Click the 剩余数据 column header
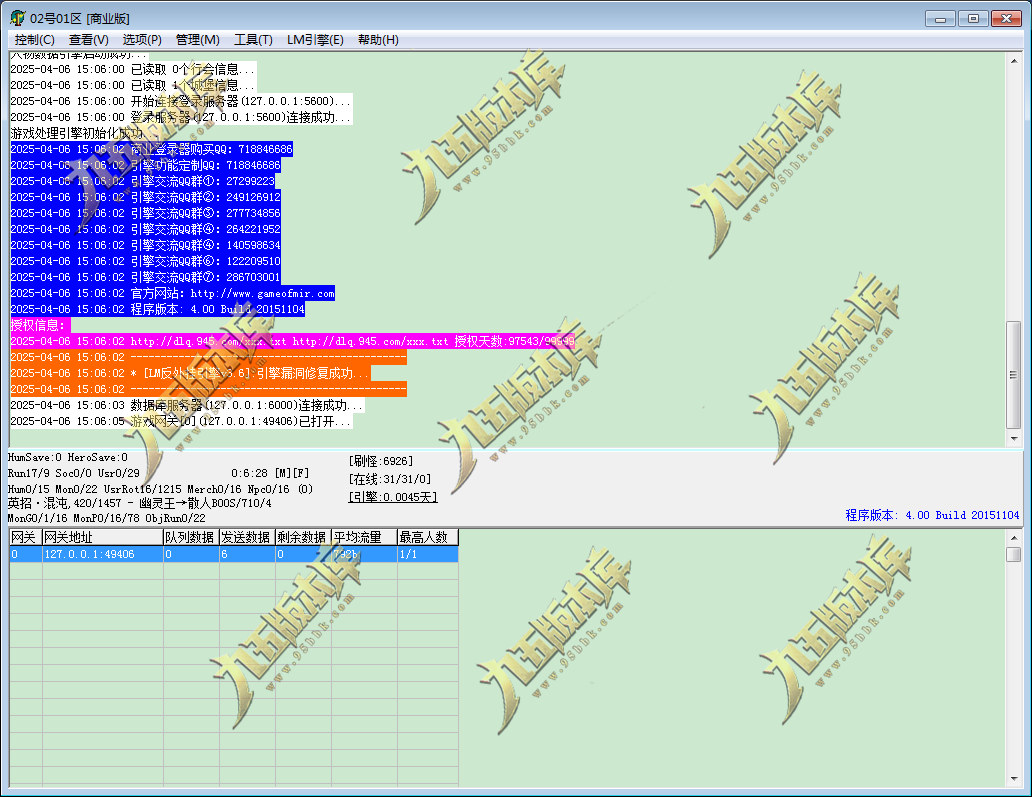Image resolution: width=1032 pixels, height=797 pixels. click(x=303, y=537)
